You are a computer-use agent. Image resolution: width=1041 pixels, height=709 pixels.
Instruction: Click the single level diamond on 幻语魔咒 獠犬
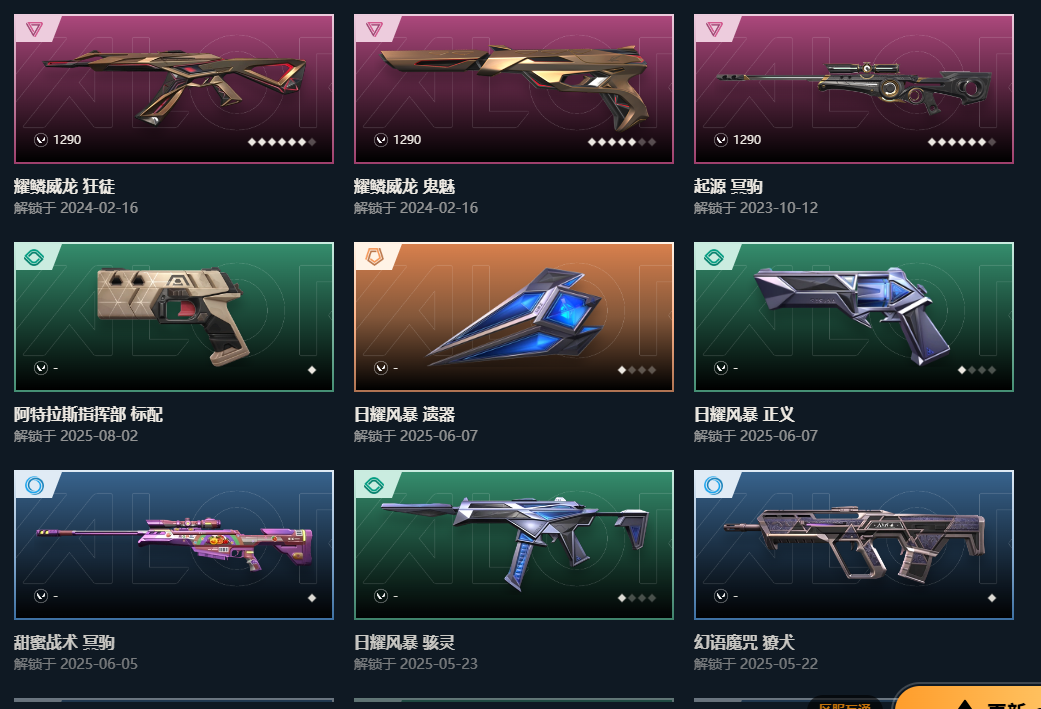(992, 598)
